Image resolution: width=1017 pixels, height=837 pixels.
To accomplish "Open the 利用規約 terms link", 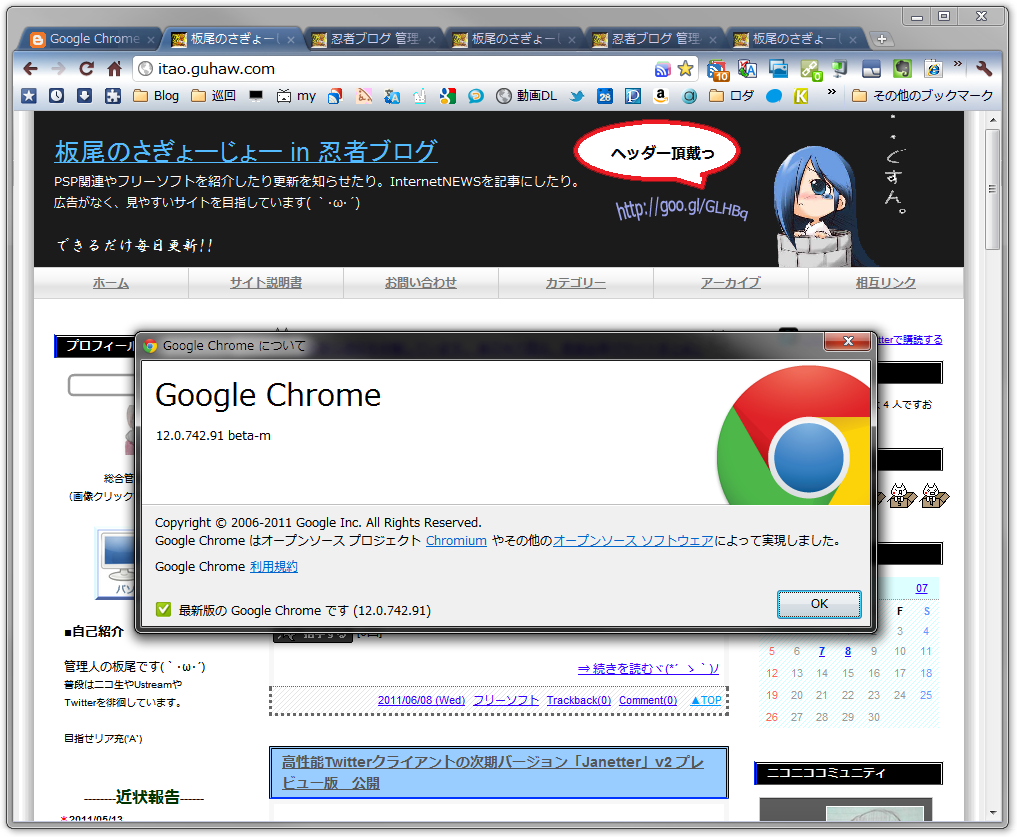I will coord(274,566).
